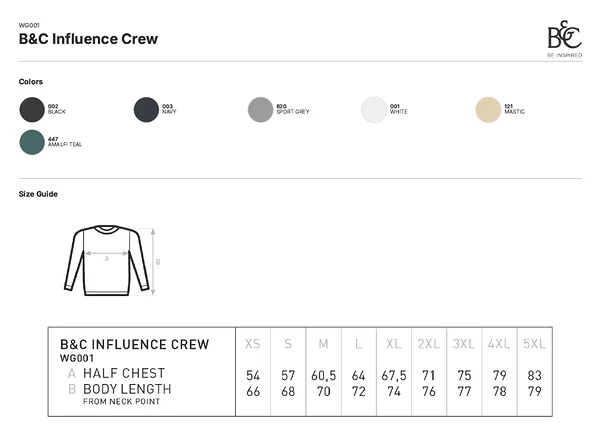Screen dimensions: 600x429
Task: Click the 2XL size column header
Action: [x=429, y=344]
